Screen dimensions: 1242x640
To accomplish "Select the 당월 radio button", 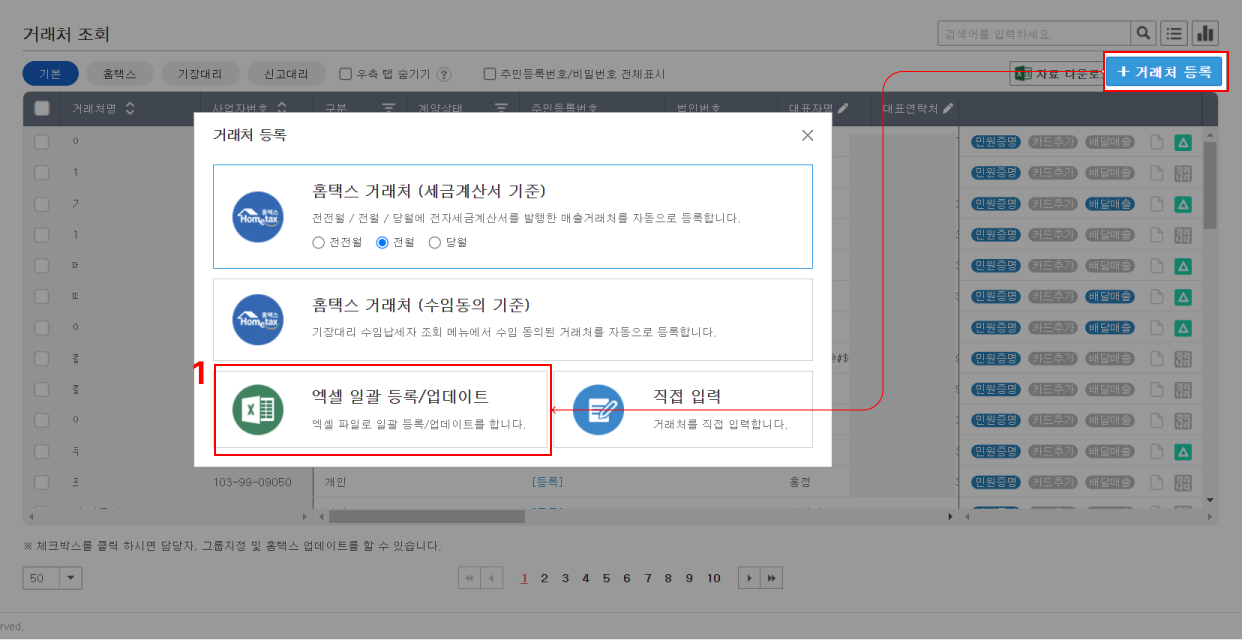I will coord(434,242).
